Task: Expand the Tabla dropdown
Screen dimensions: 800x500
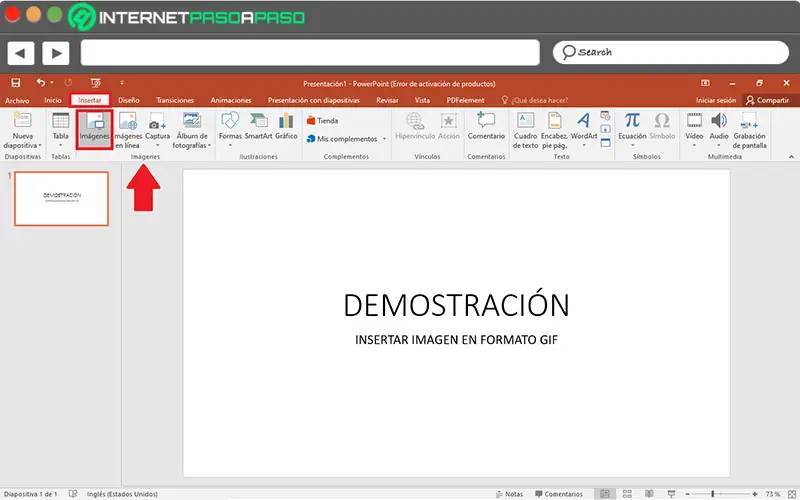Action: point(60,145)
